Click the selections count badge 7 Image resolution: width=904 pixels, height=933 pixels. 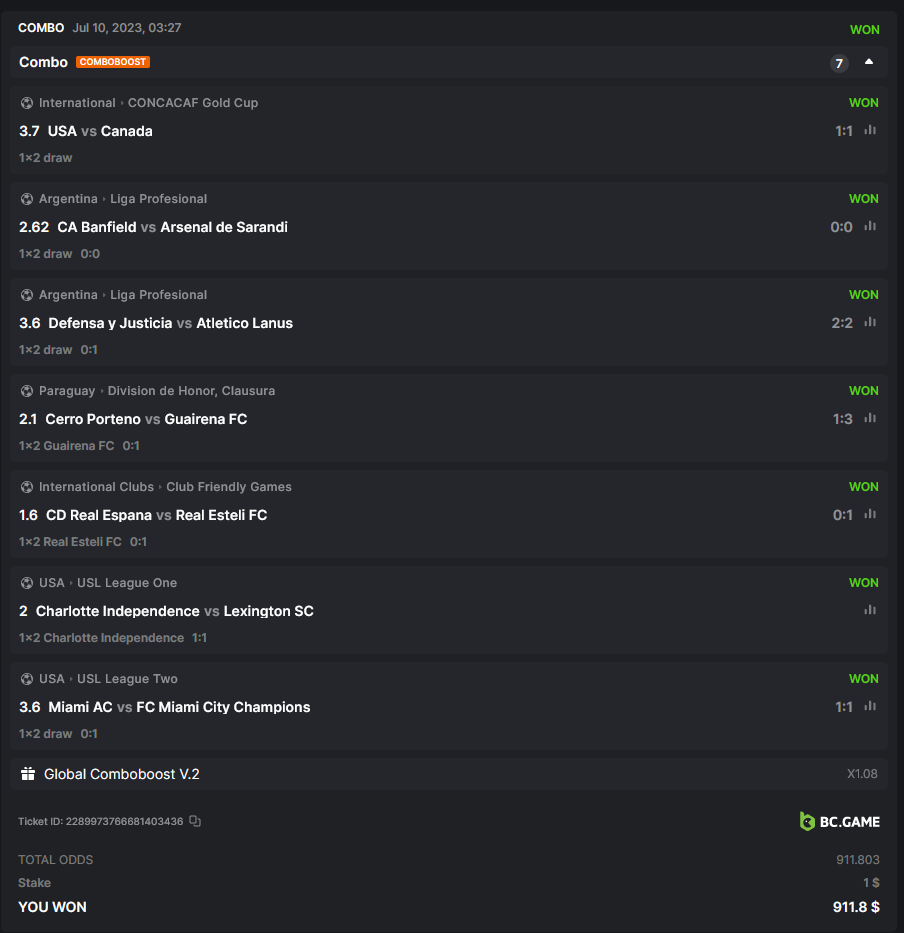click(839, 63)
